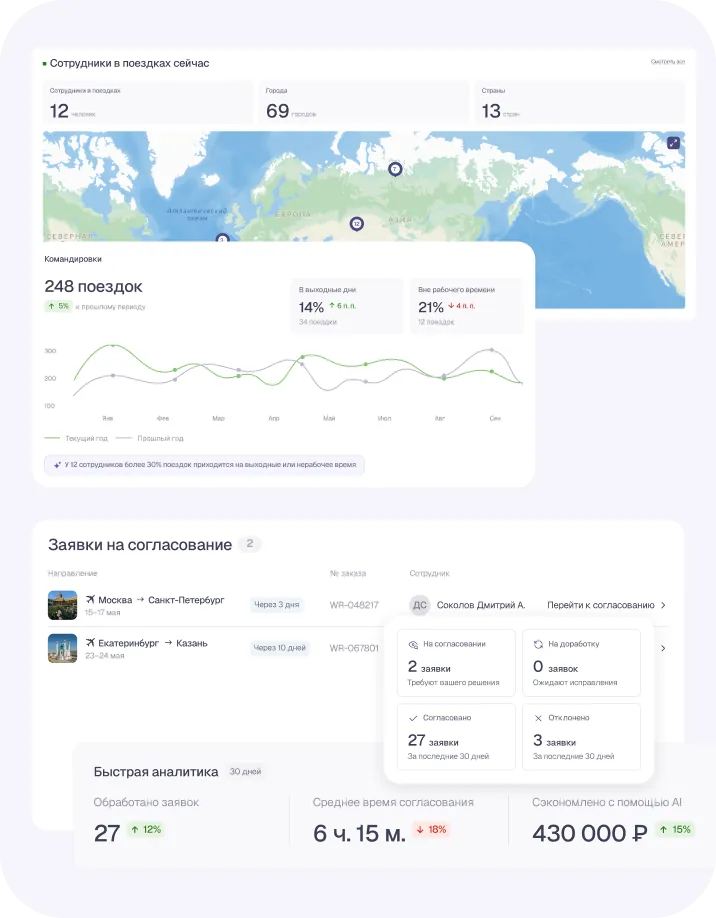Click the Москва → Санкт-Петербург route text
716x918 pixels.
[x=161, y=600]
